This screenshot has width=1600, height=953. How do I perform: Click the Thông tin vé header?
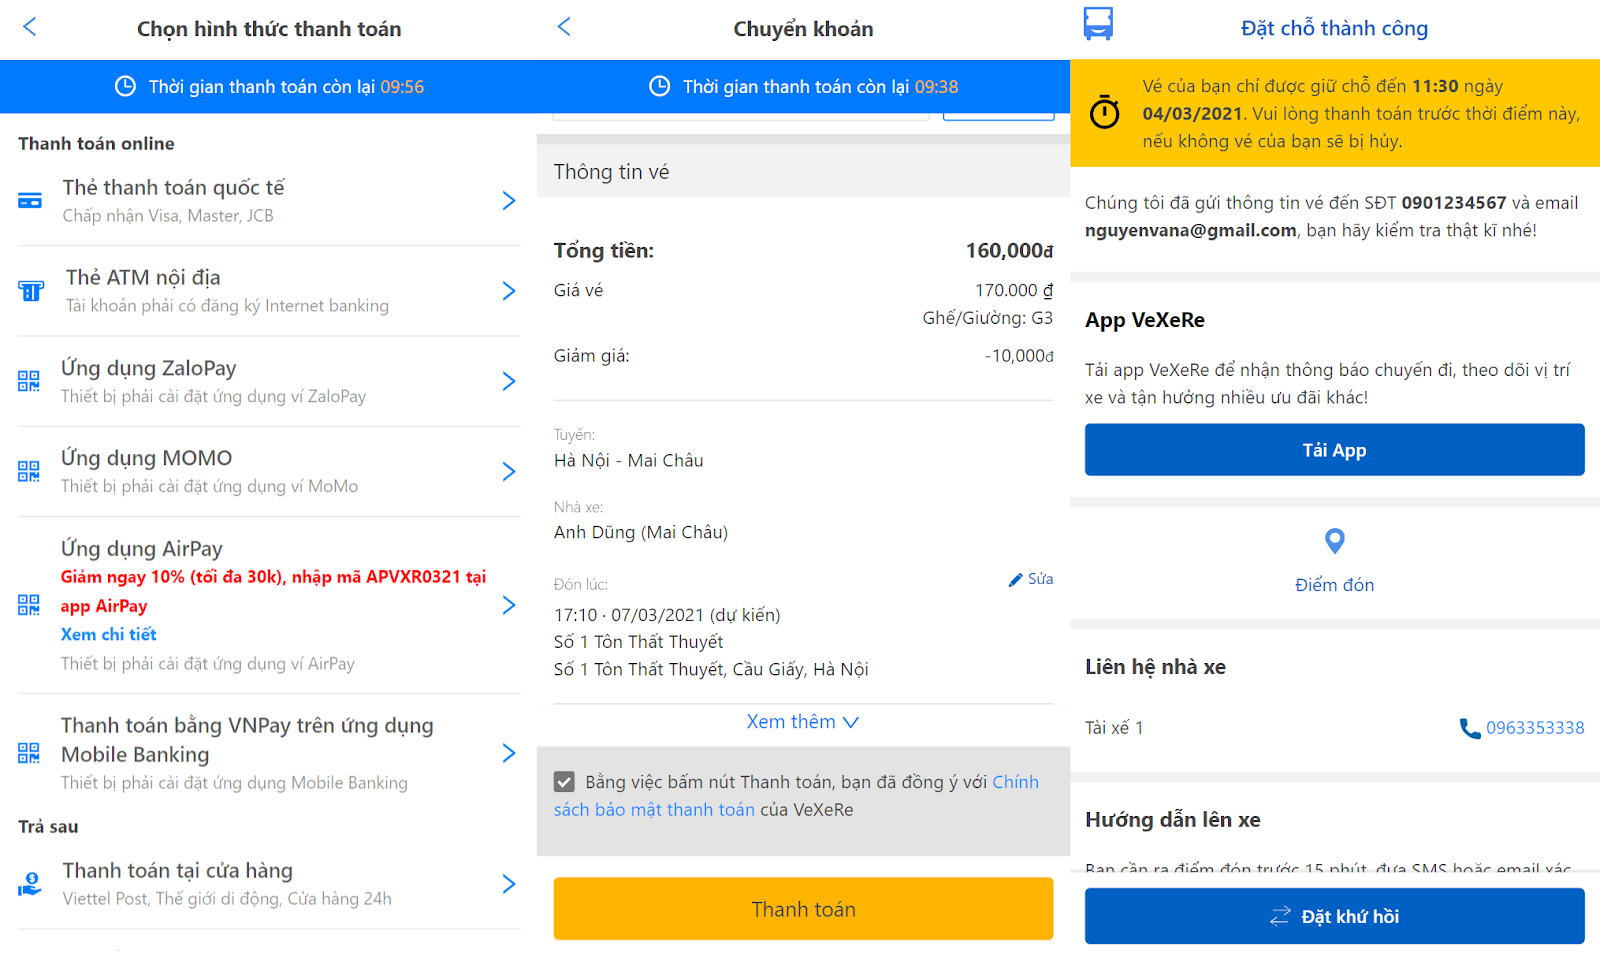point(612,172)
